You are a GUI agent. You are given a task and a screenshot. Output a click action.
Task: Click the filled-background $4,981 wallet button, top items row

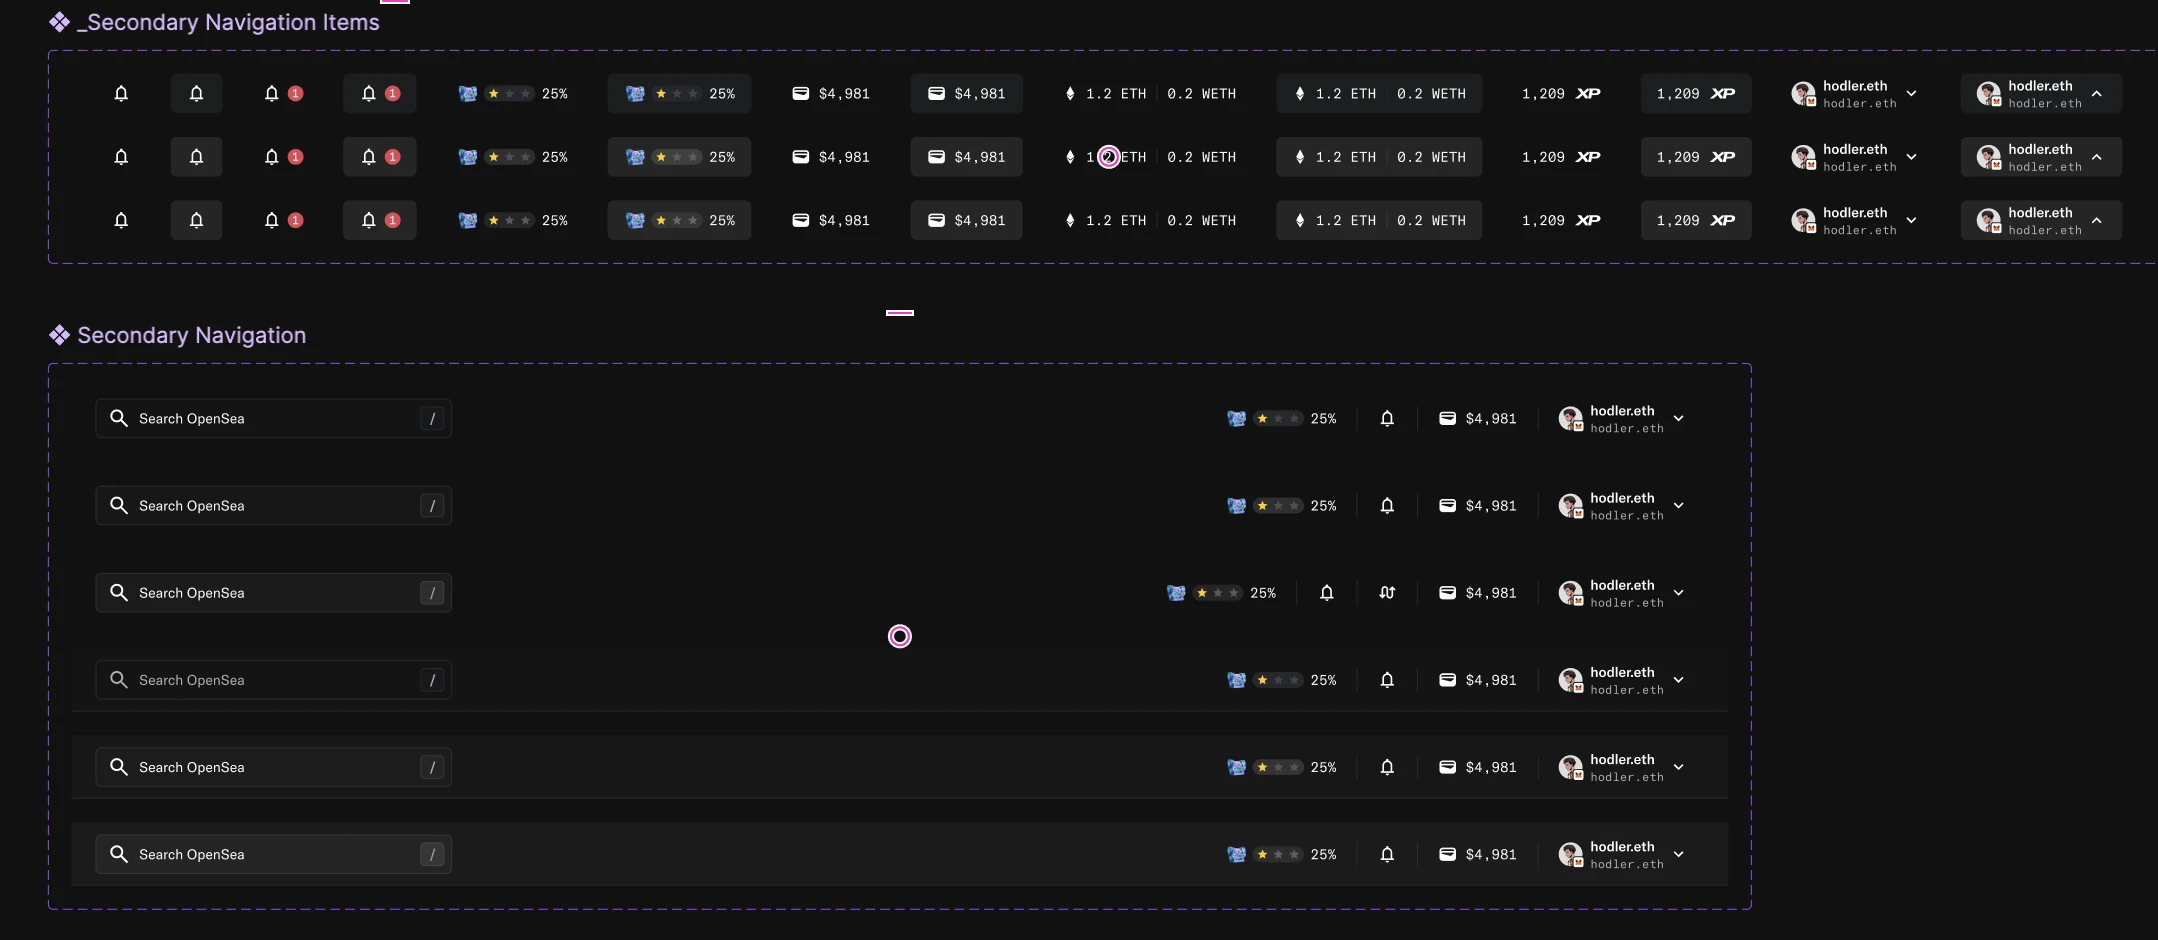click(x=967, y=93)
